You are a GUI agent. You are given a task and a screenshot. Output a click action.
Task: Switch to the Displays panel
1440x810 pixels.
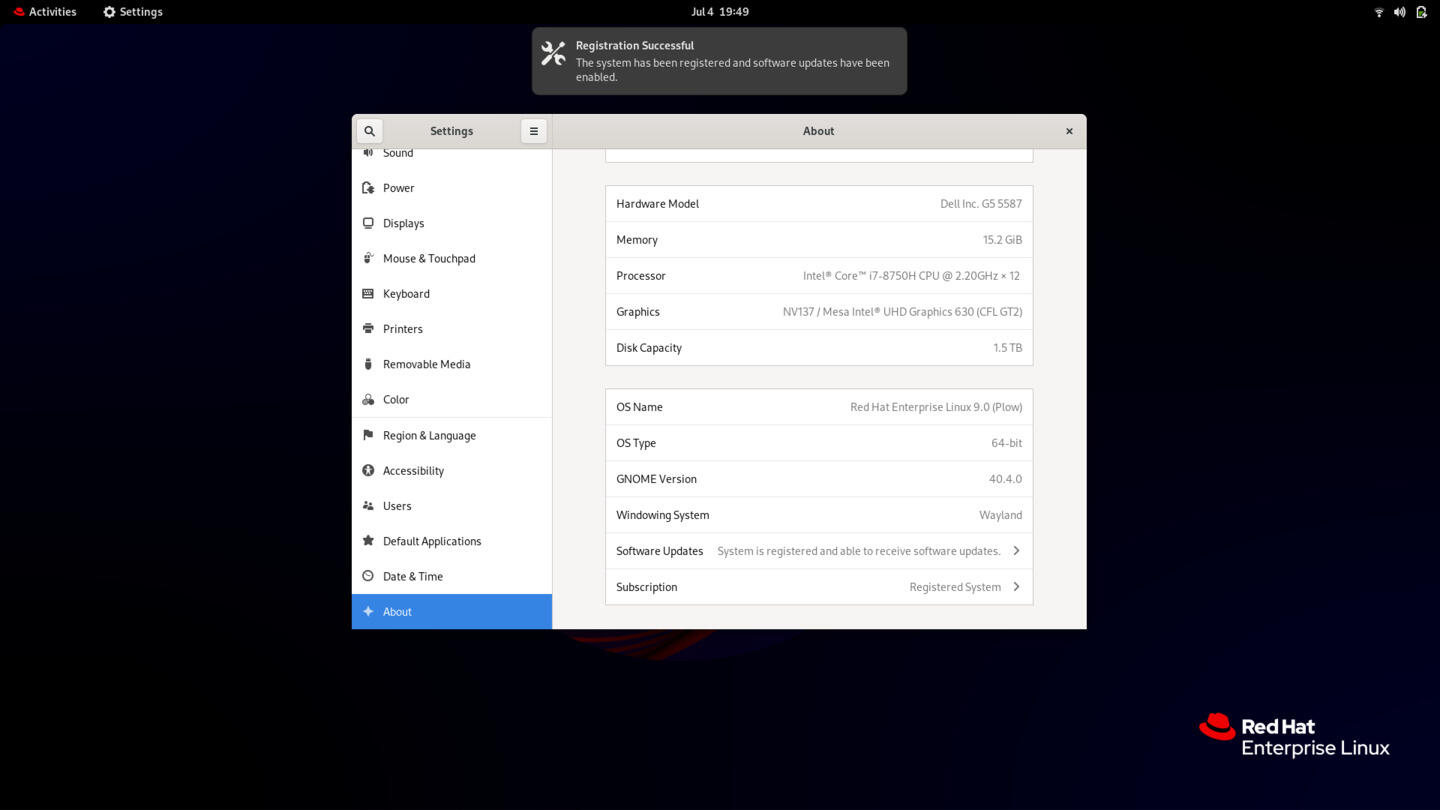click(x=452, y=223)
